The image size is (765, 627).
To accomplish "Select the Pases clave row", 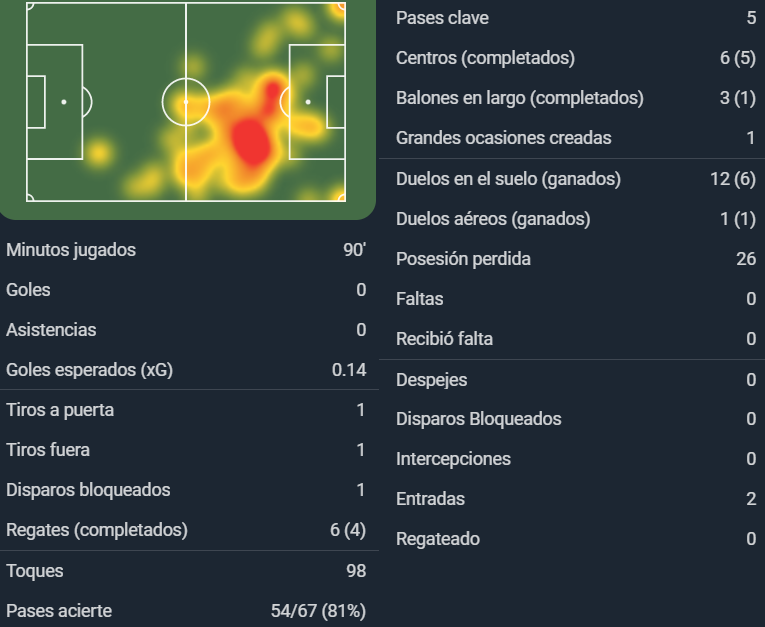I will [x=576, y=18].
